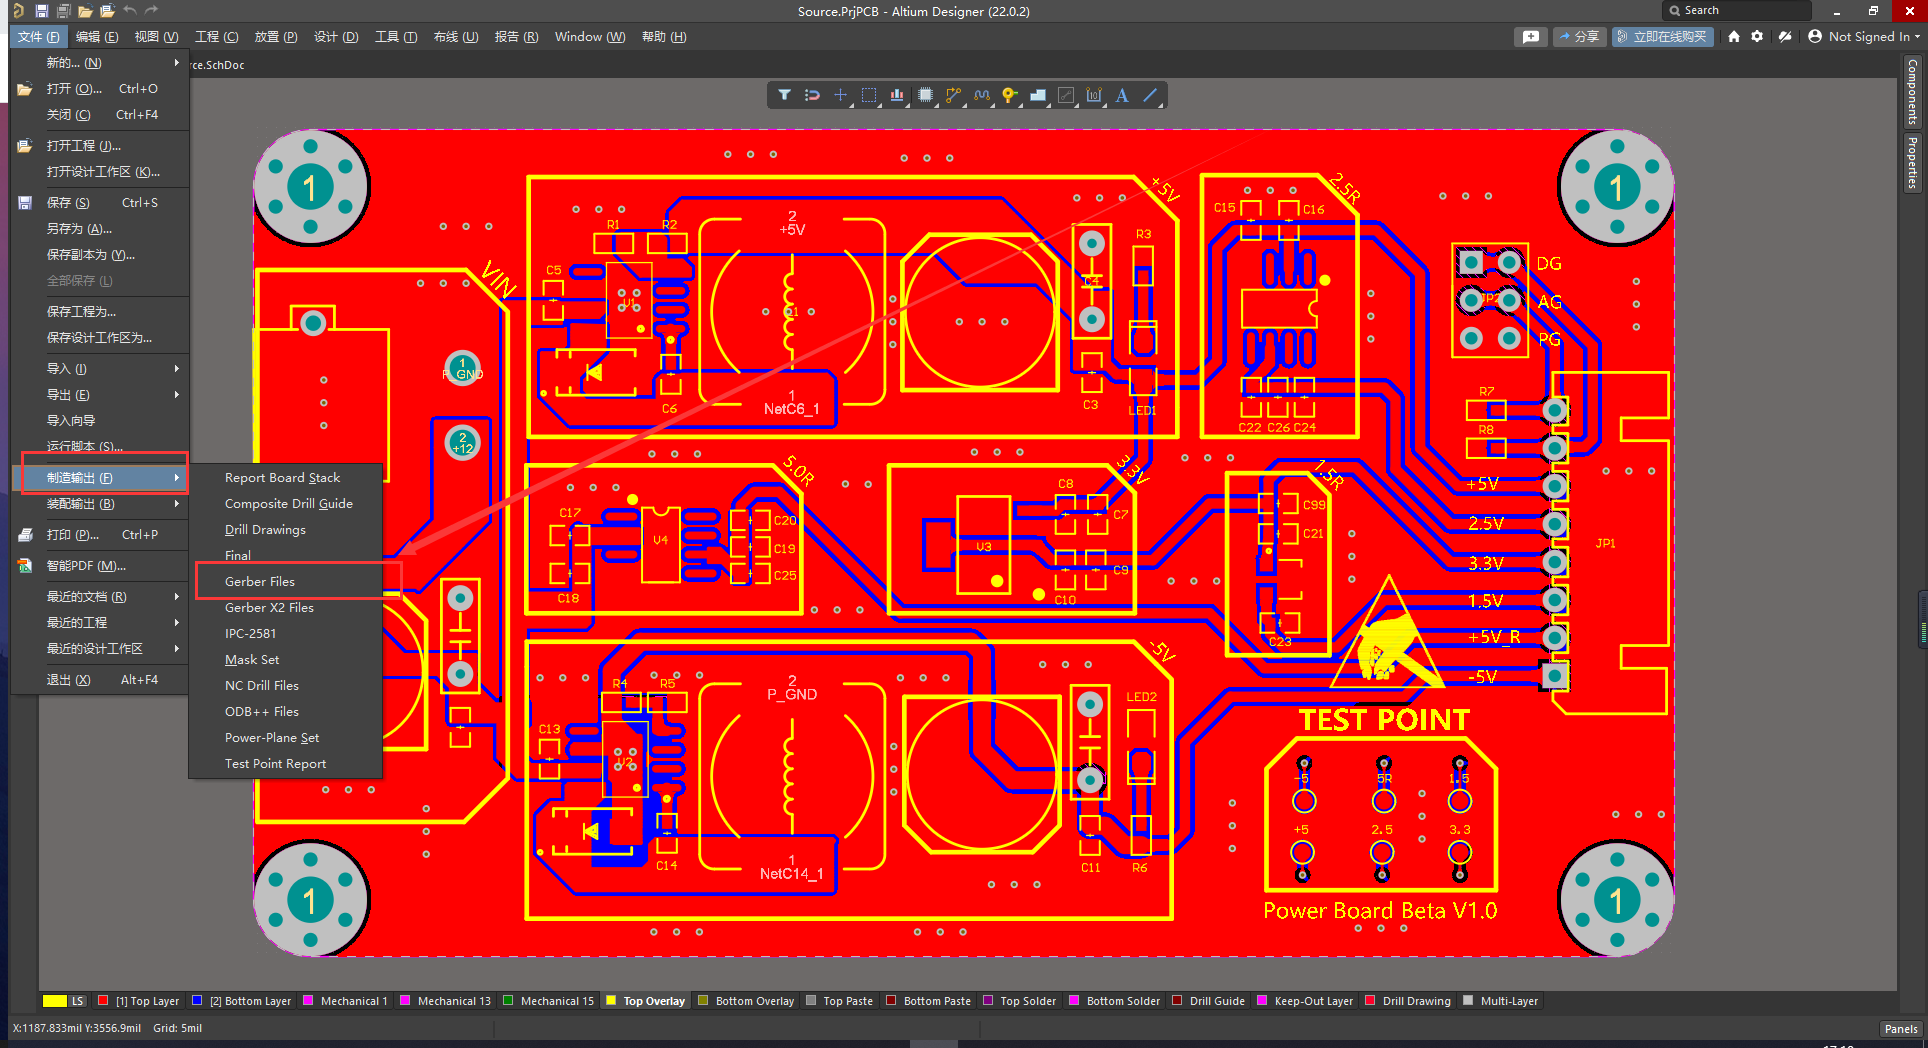This screenshot has width=1928, height=1048.
Task: Select the Place Component chip icon
Action: 926,95
